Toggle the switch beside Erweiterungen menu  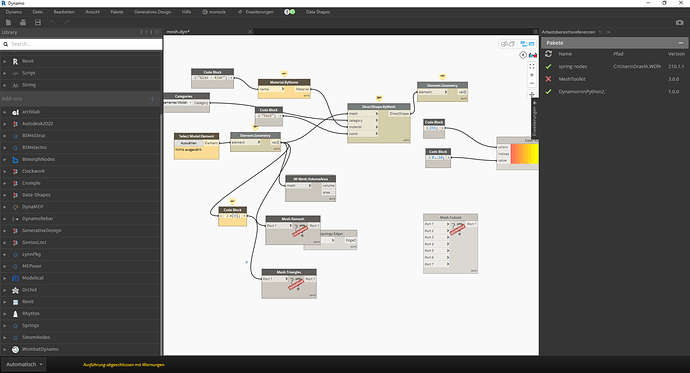coord(290,12)
